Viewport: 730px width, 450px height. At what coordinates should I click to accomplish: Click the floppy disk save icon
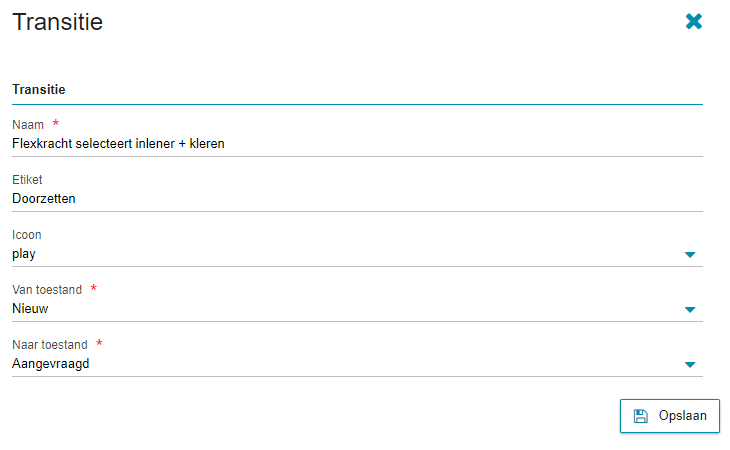tap(641, 416)
